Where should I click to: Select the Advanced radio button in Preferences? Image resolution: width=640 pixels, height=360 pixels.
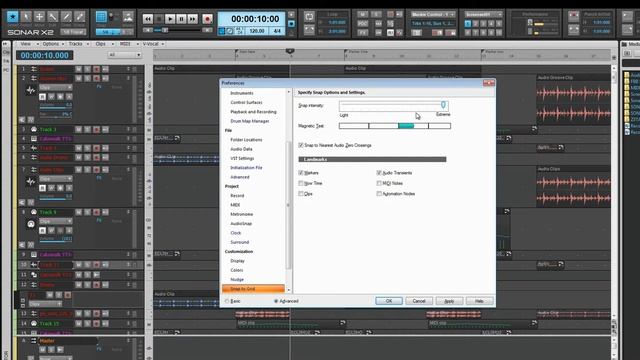coord(276,301)
